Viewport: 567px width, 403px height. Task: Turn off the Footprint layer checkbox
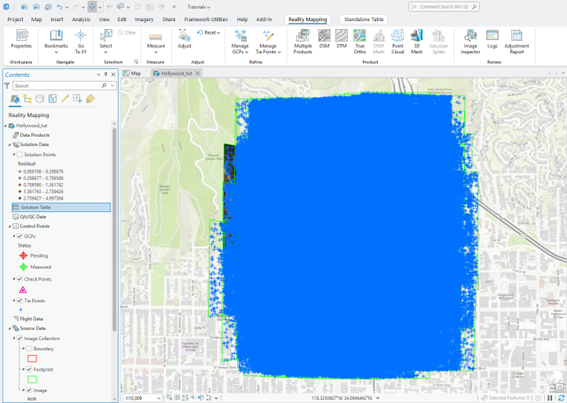[29, 369]
